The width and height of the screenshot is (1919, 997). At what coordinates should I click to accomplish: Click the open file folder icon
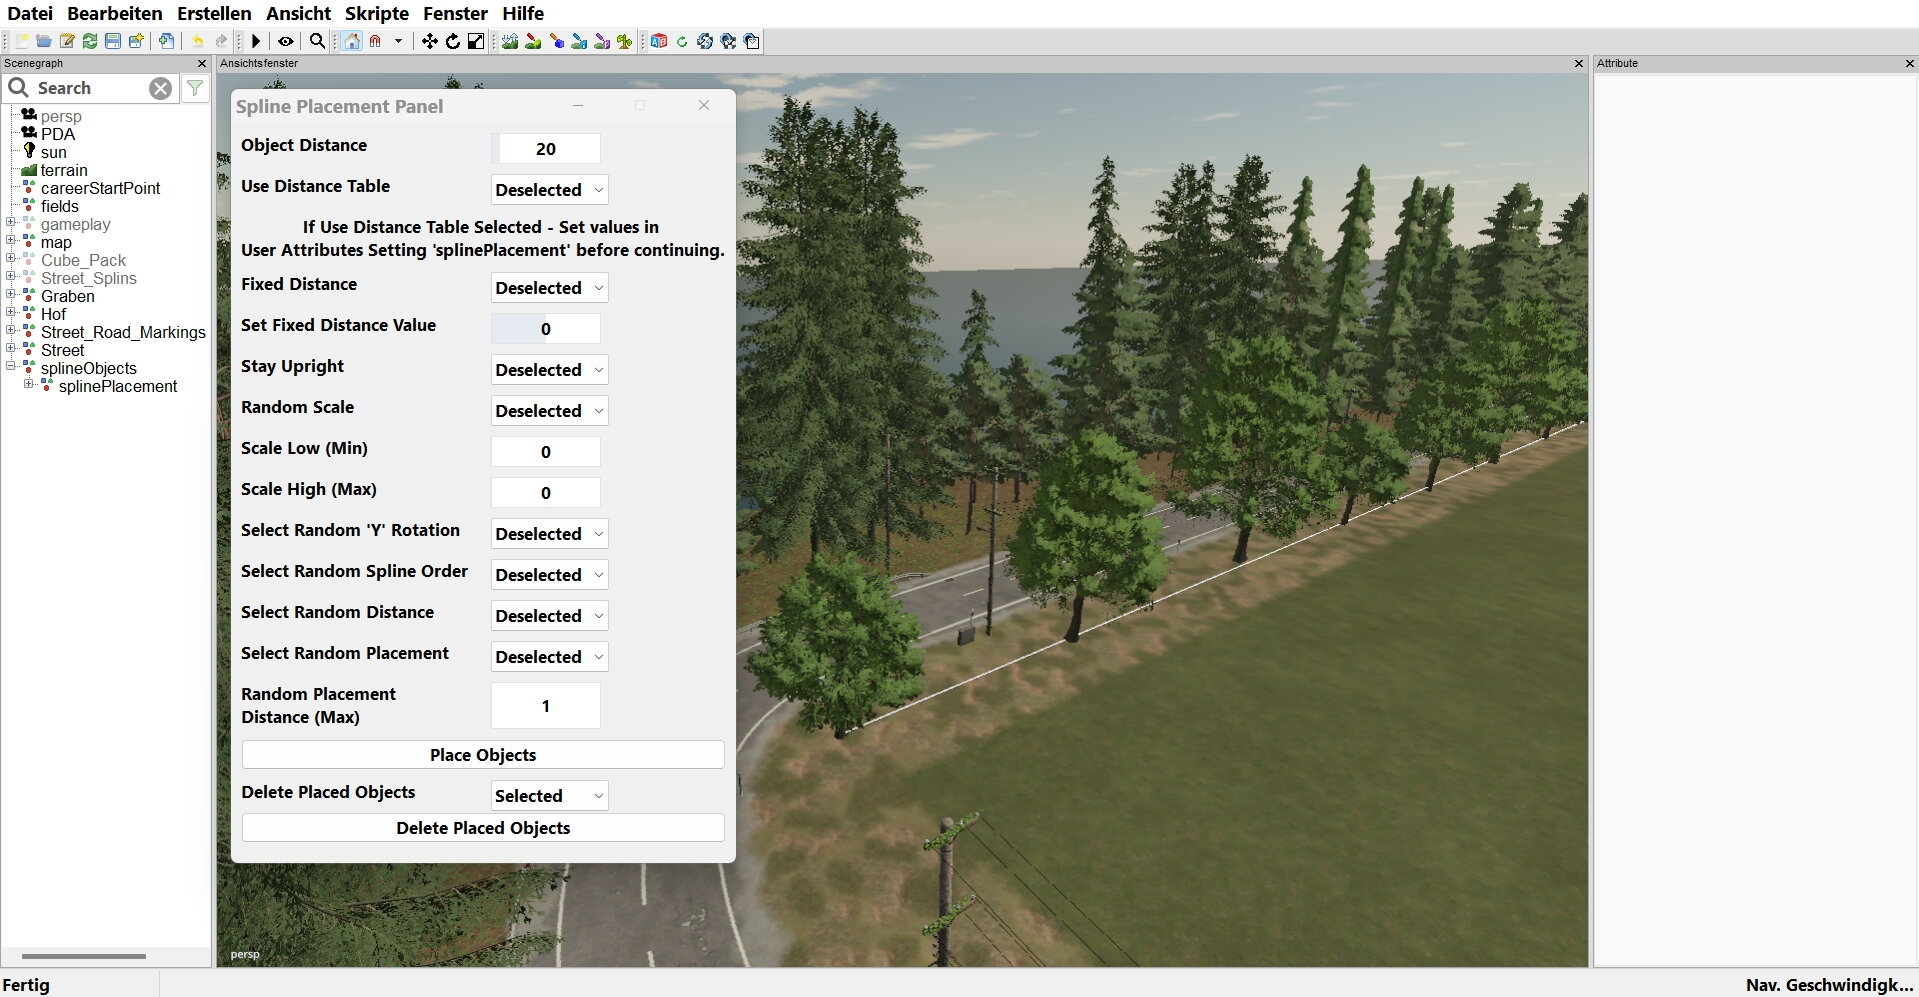[44, 41]
